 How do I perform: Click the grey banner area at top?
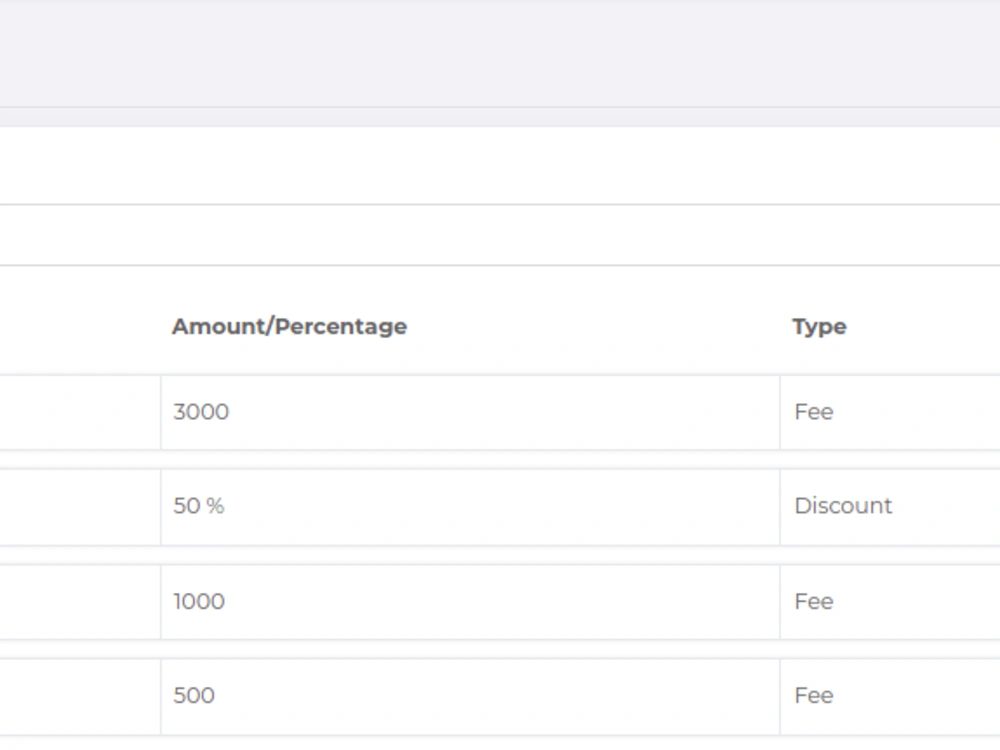[x=500, y=53]
